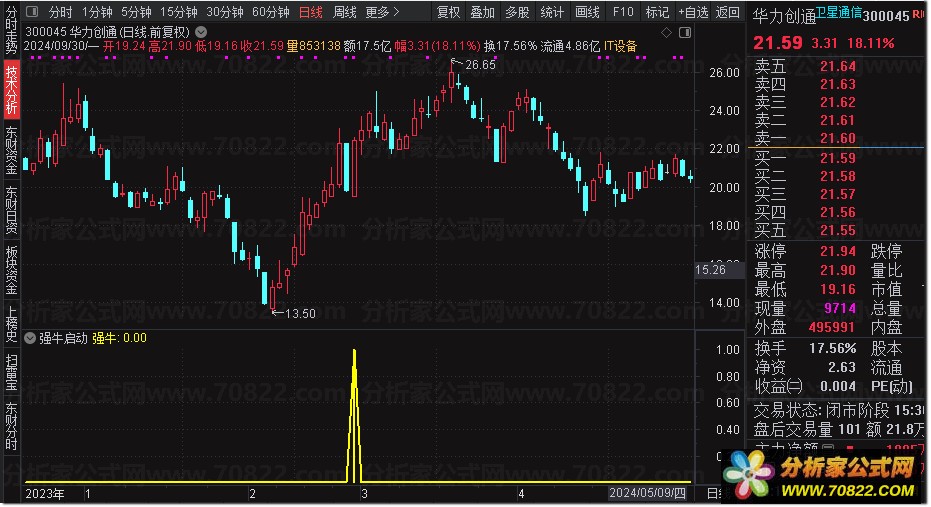Click the 收益(二) value 0.004
Screen dimensions: 931x507
[838, 386]
